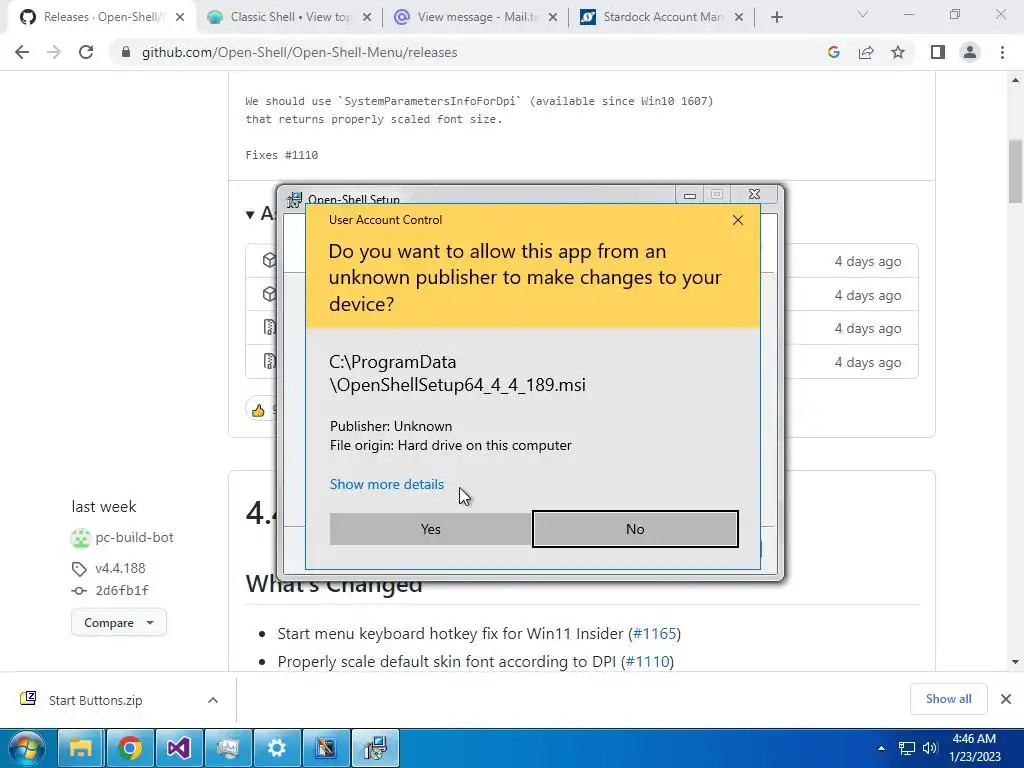
Task: Click page scrollbar thumb
Action: point(1015,170)
